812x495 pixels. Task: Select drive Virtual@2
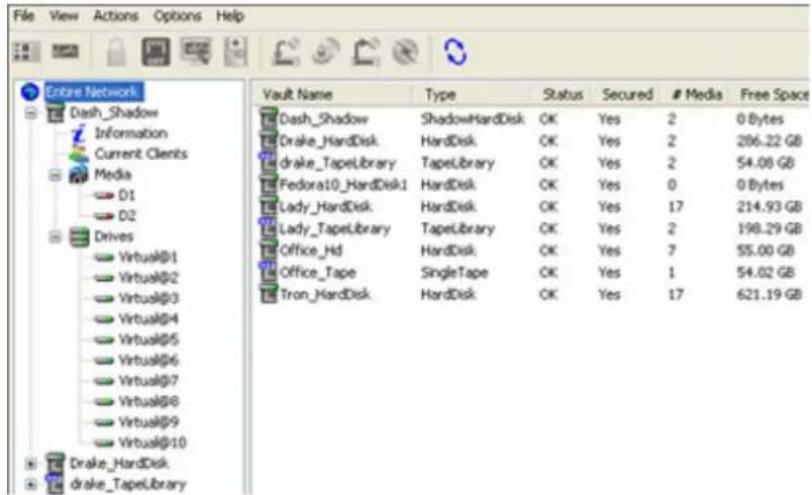click(148, 278)
